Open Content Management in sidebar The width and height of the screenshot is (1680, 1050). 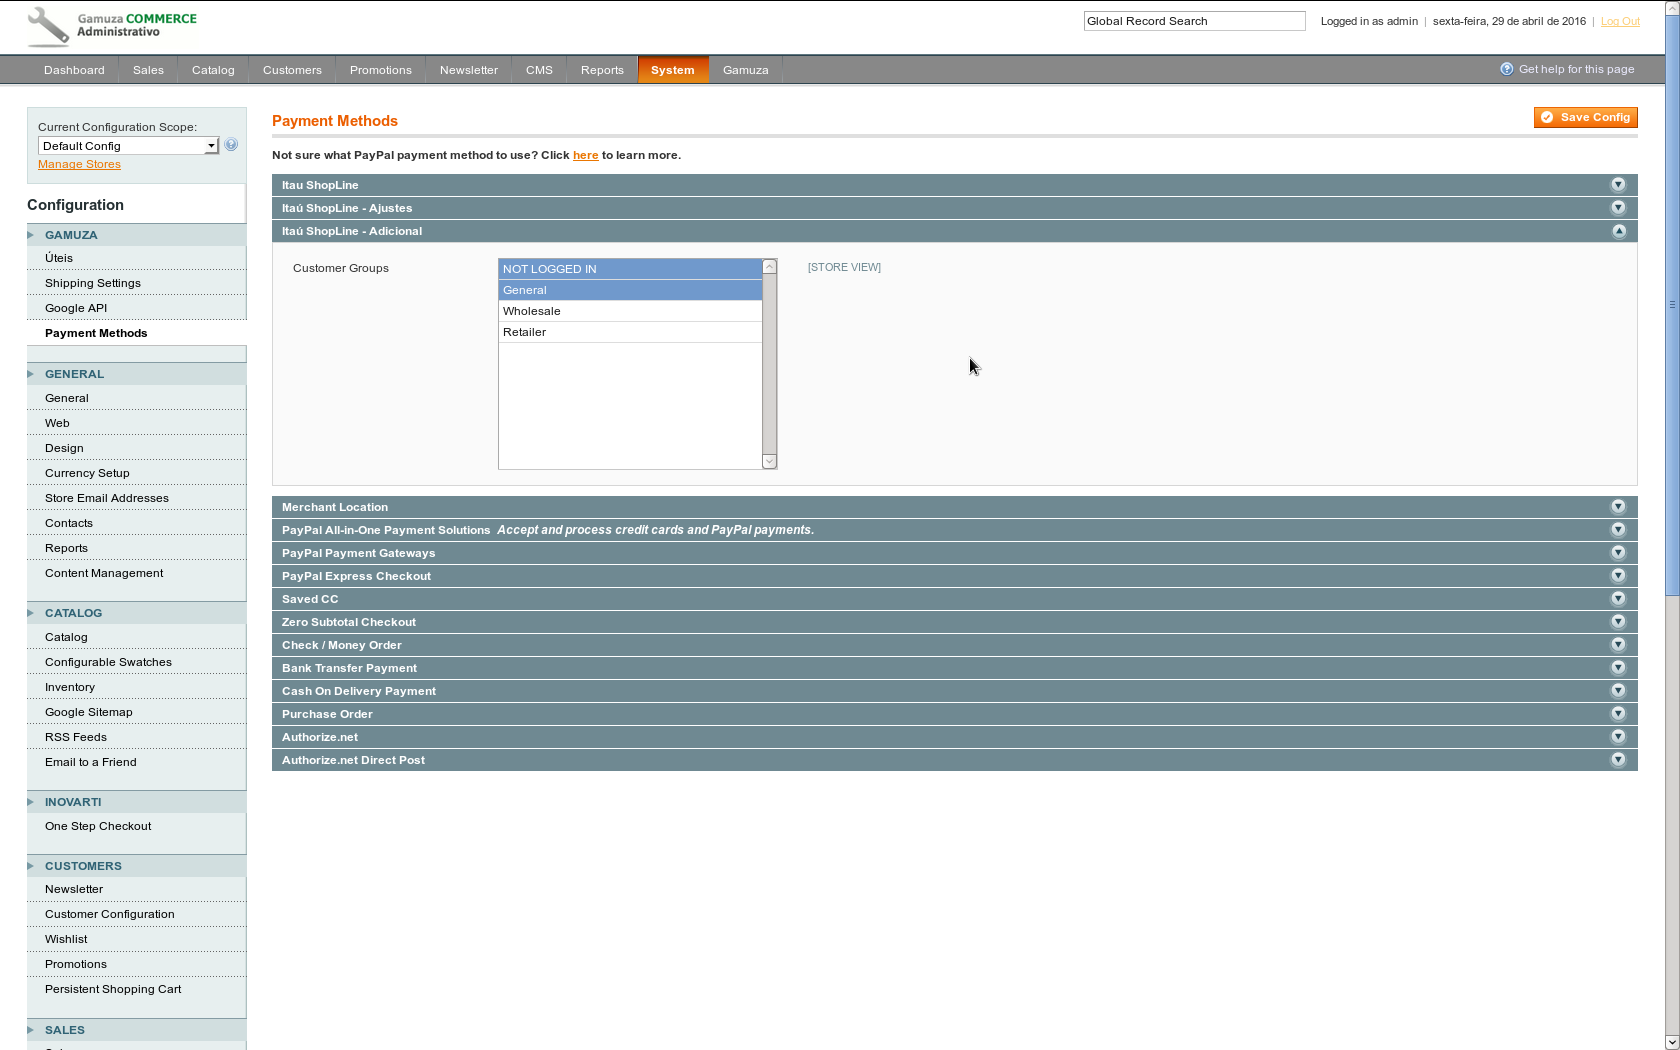click(x=104, y=573)
